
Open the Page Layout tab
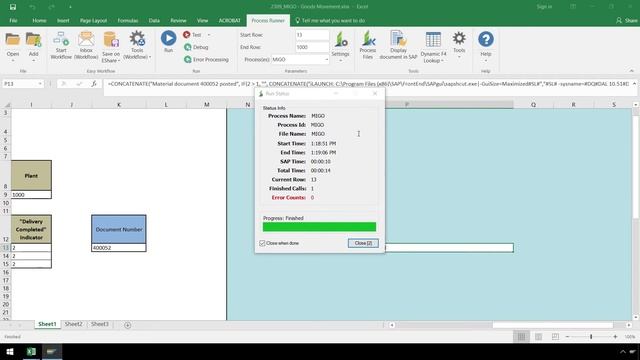point(93,20)
